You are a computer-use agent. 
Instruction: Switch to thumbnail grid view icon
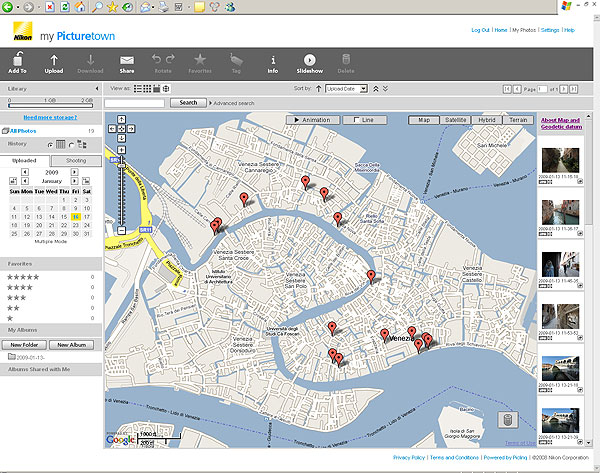(147, 89)
